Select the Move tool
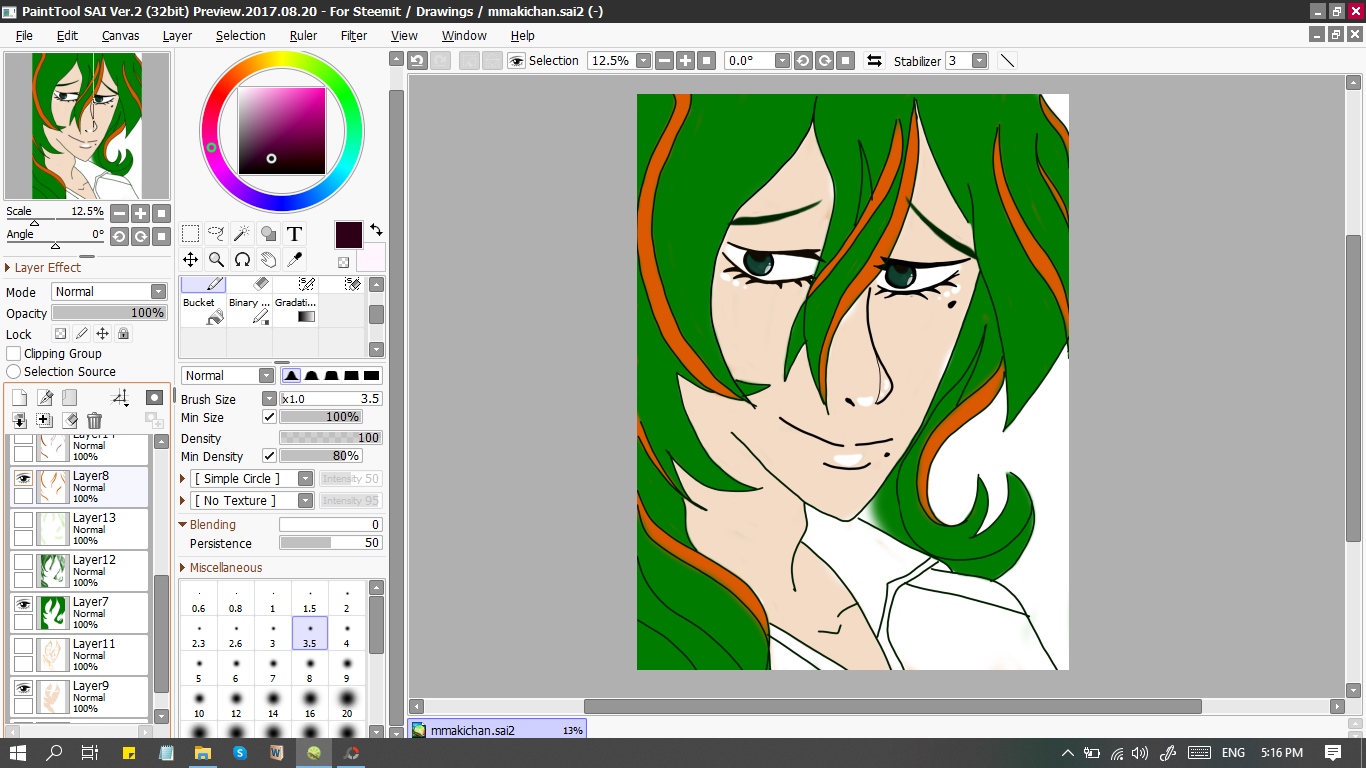Viewport: 1366px width, 768px height. point(190,260)
